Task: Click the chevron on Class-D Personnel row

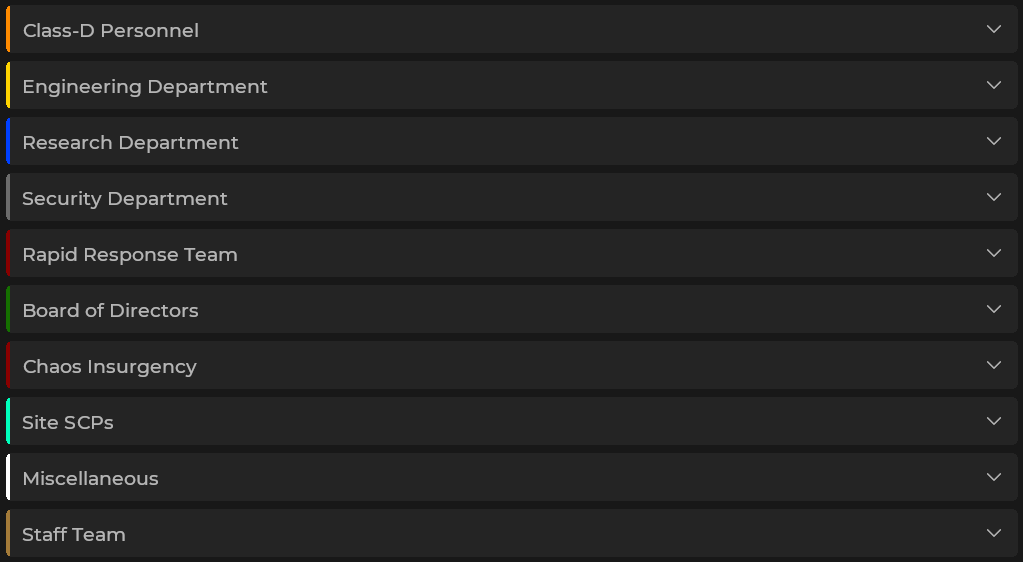Action: click(993, 30)
